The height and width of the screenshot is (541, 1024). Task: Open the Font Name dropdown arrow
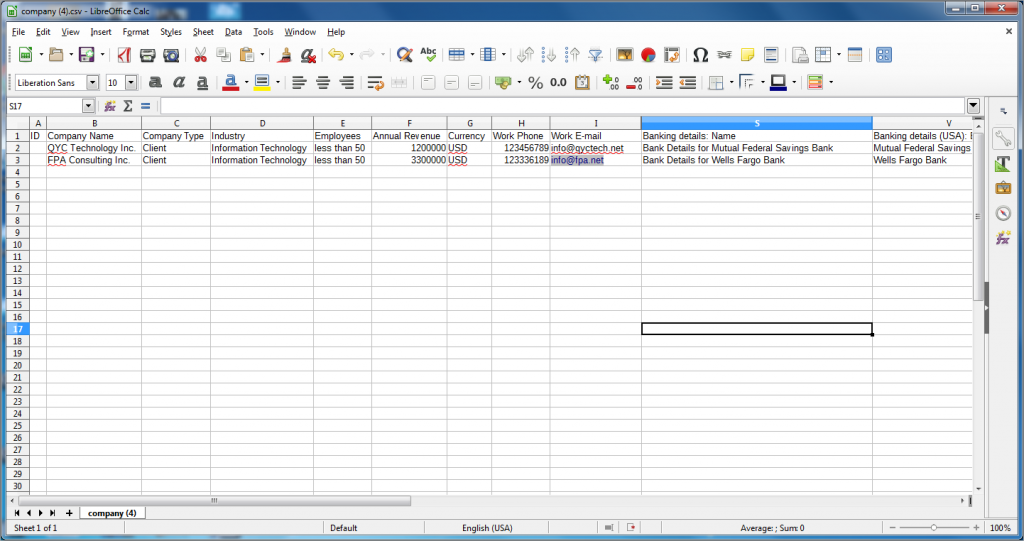[x=93, y=82]
